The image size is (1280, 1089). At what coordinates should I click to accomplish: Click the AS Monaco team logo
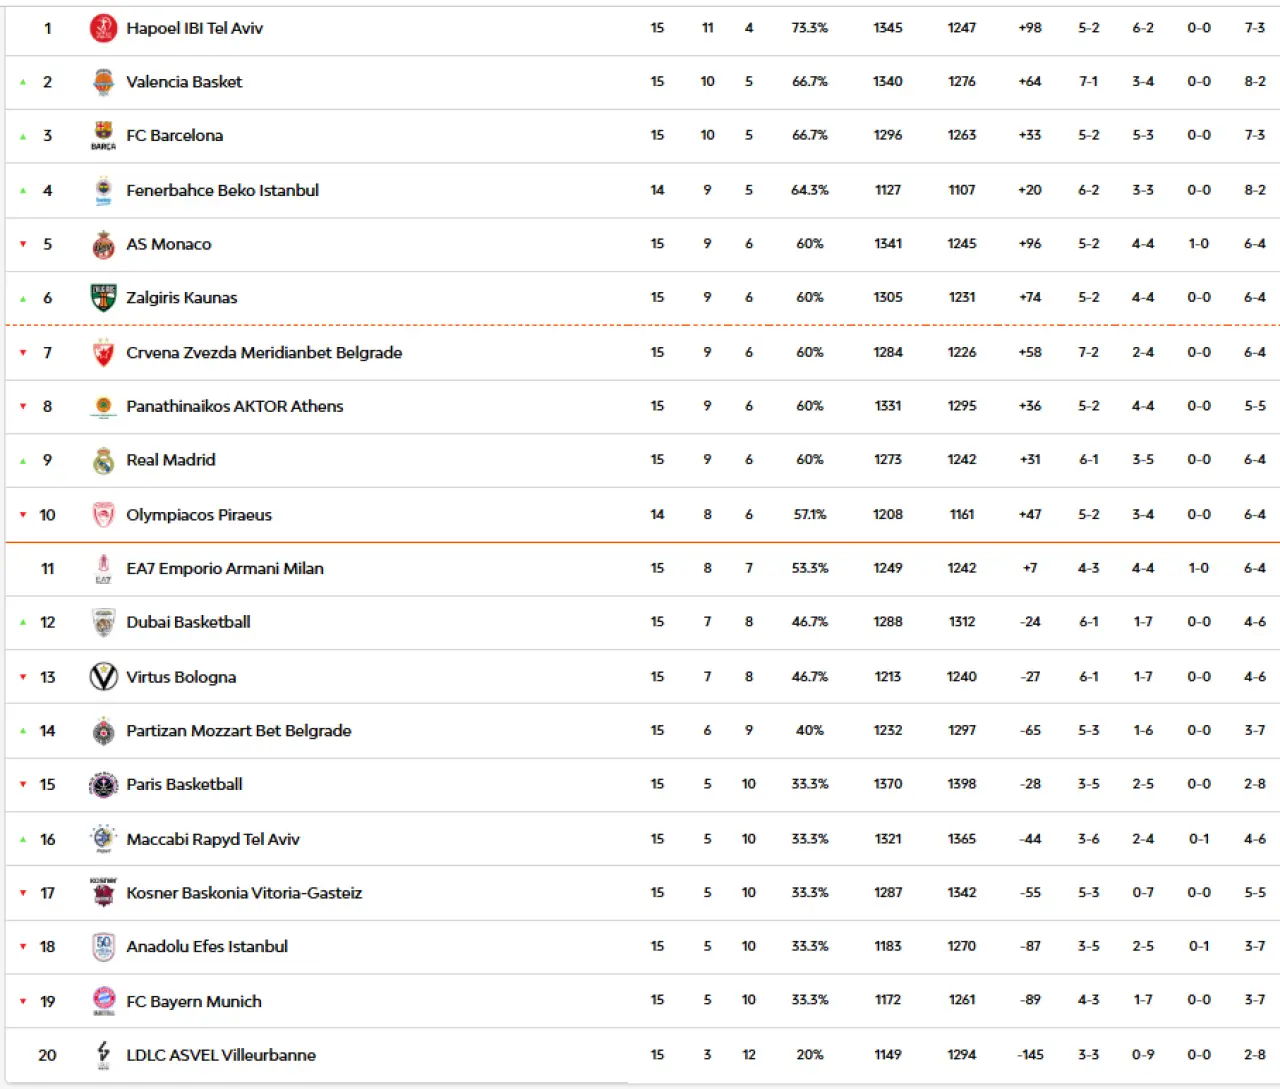coord(103,244)
